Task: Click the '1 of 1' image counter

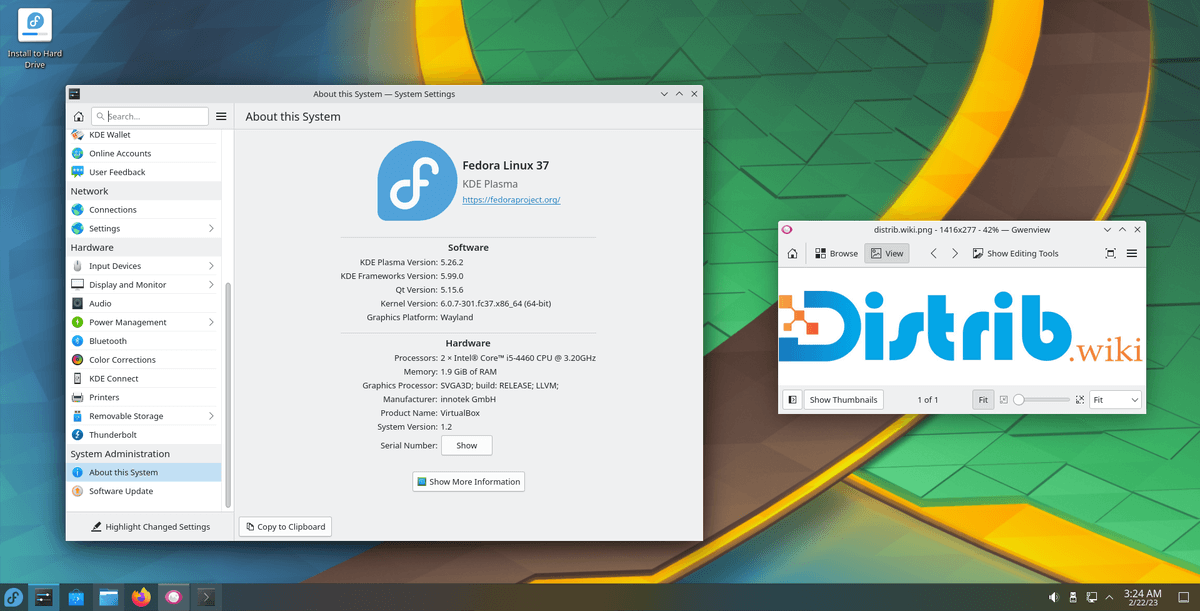Action: 928,400
